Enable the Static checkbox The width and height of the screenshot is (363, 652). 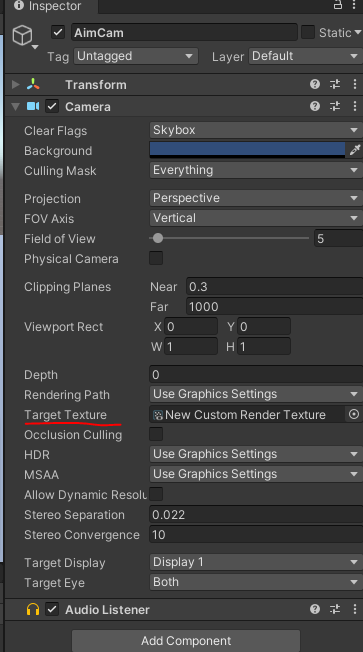coord(308,32)
